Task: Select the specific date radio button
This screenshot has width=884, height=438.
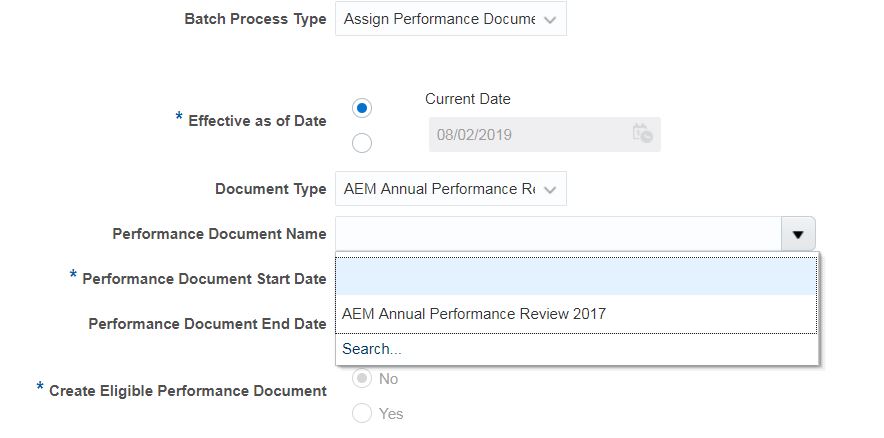Action: click(x=361, y=143)
